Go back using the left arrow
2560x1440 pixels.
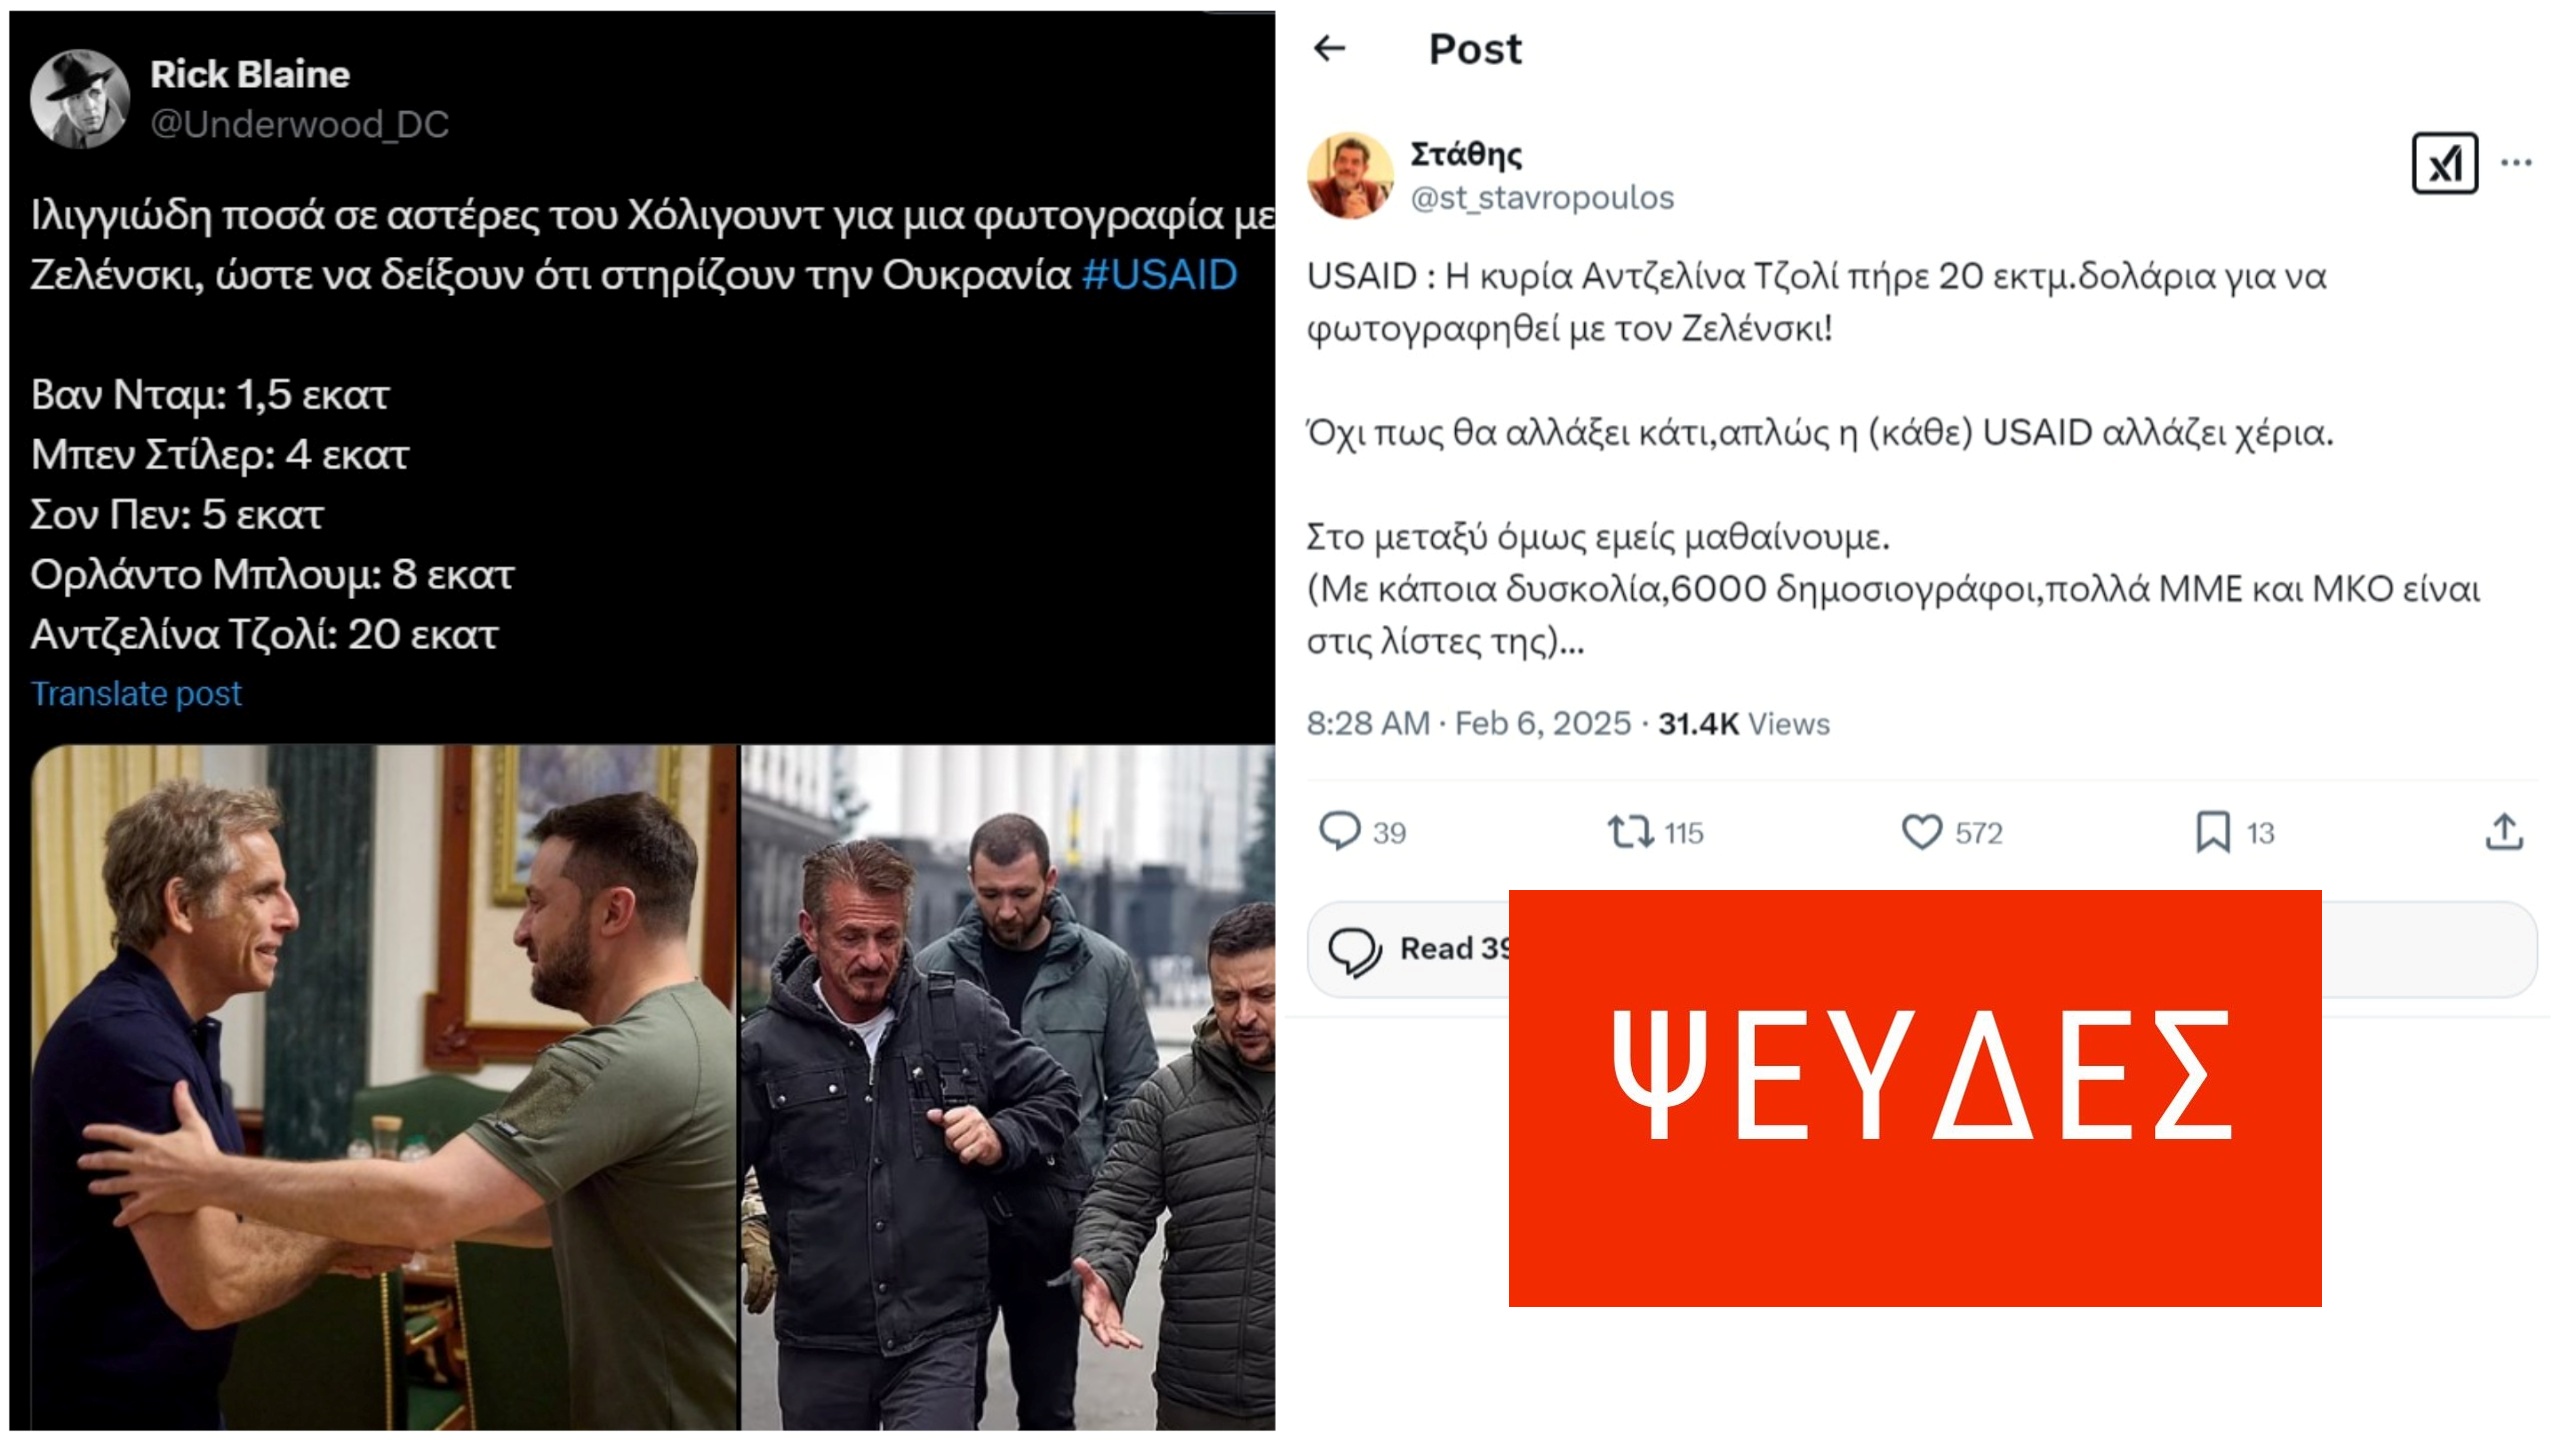tap(1329, 47)
